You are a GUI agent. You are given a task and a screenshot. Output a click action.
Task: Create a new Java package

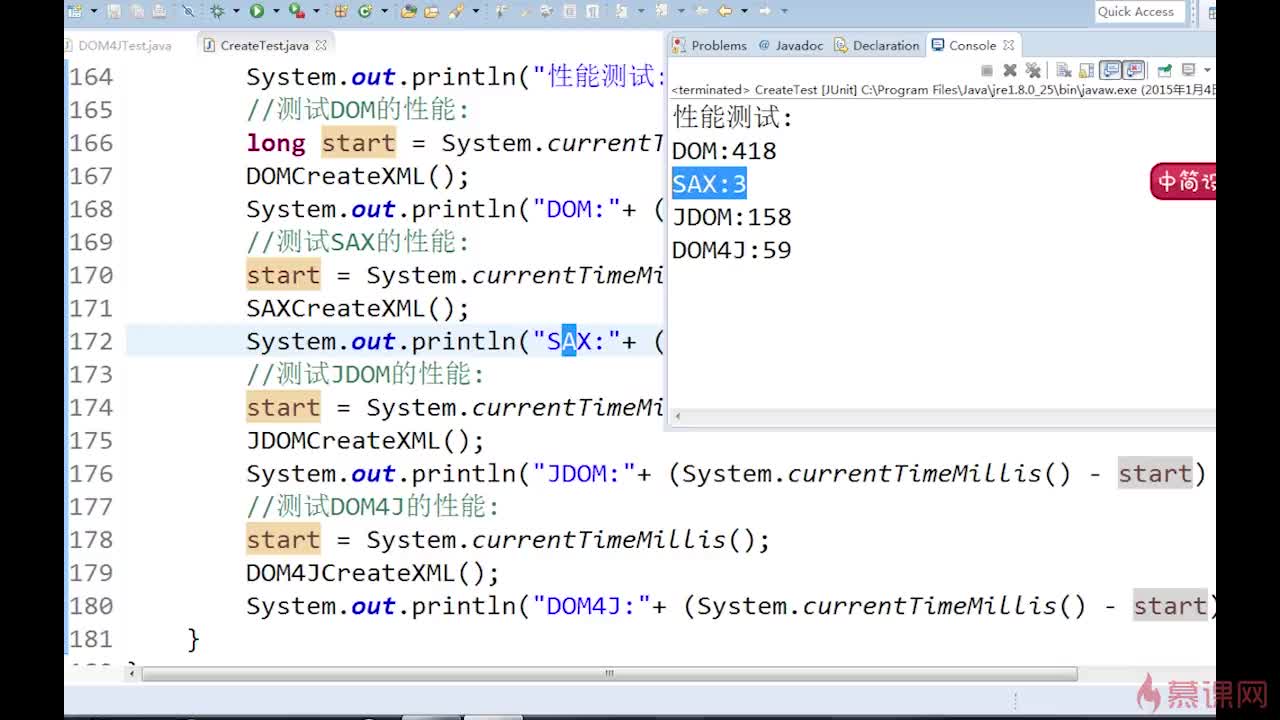click(x=341, y=12)
